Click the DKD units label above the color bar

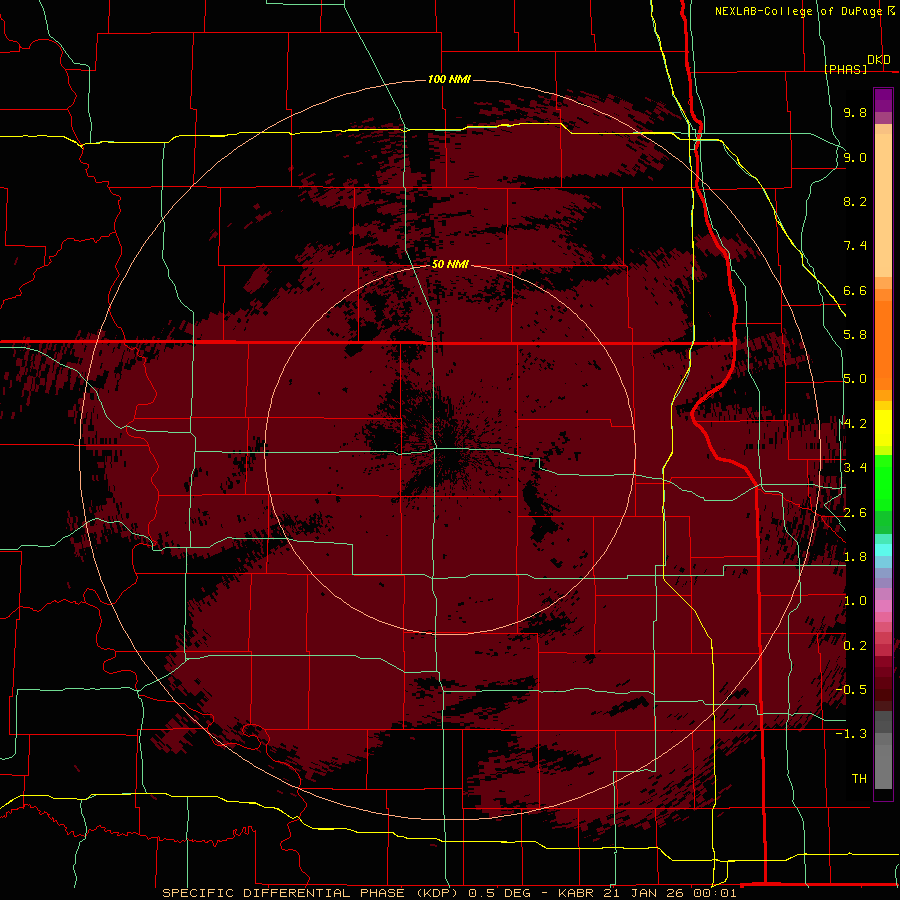tap(878, 60)
